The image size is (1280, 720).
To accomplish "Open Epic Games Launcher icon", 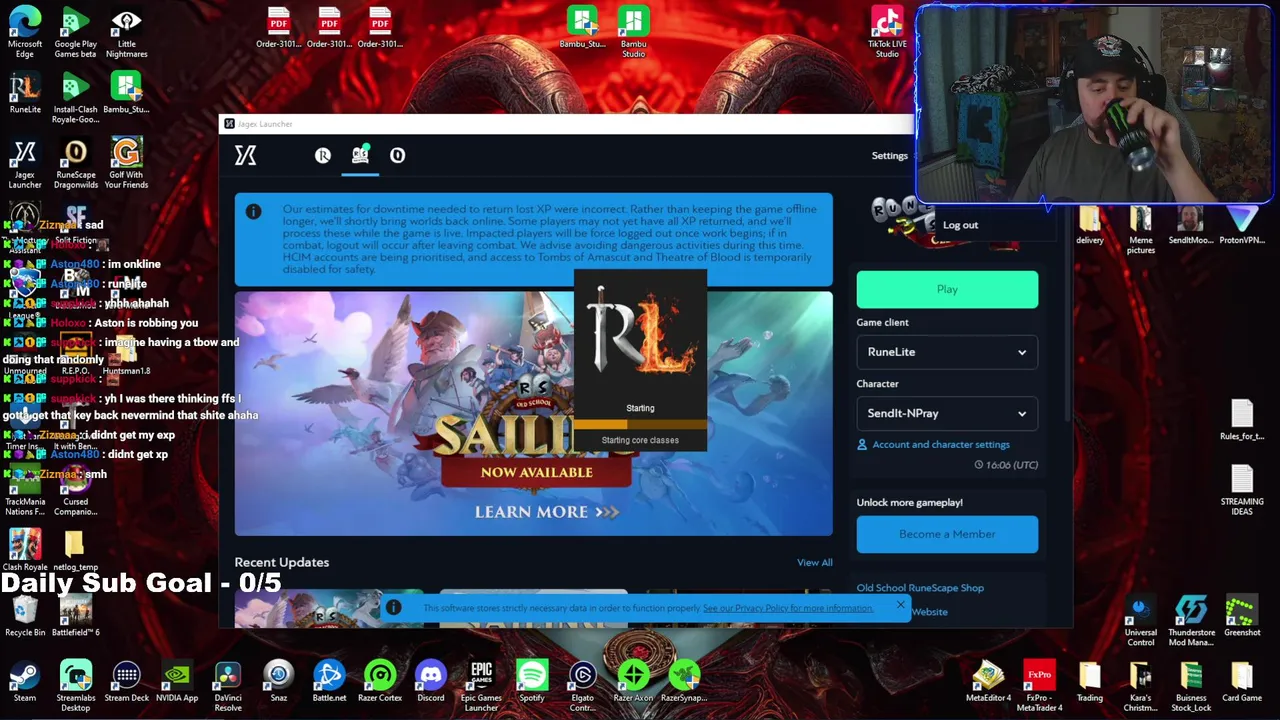I will pyautogui.click(x=481, y=685).
